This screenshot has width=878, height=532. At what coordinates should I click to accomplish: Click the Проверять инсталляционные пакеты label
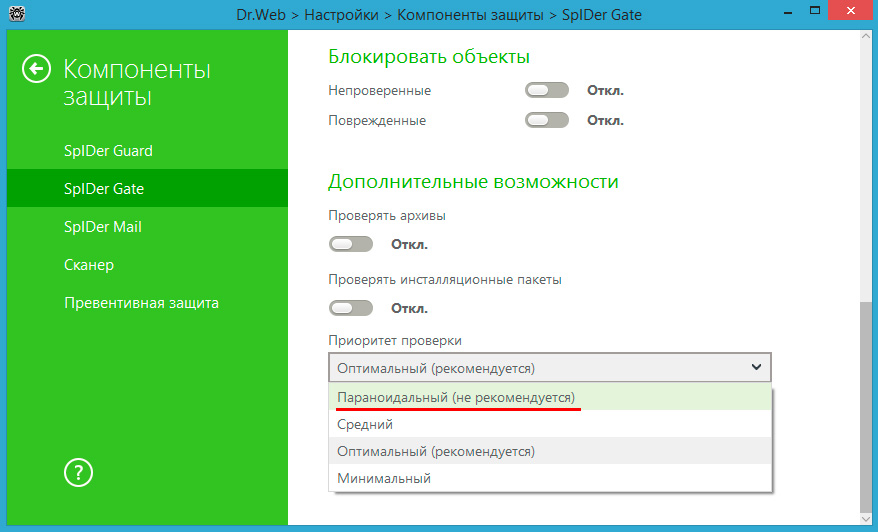[x=445, y=279]
